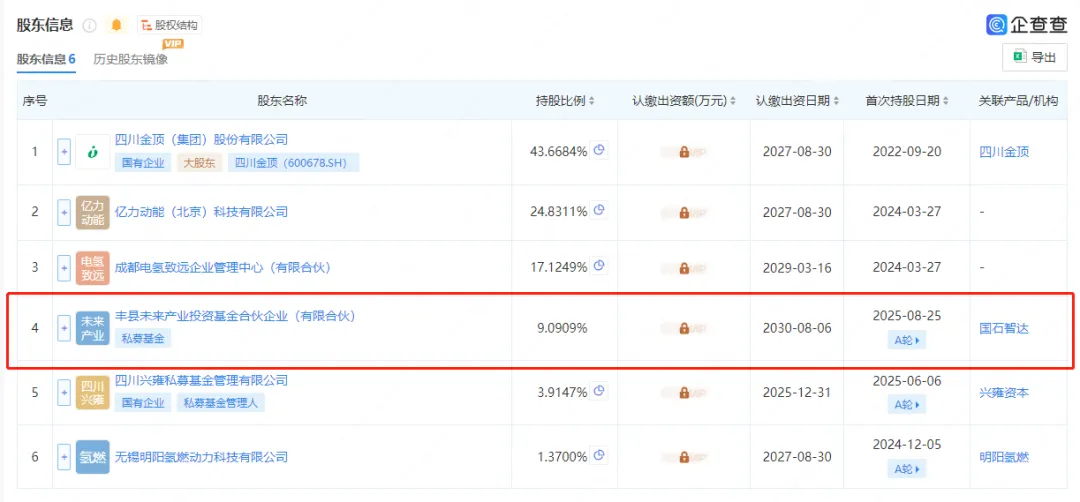Click pie chart icon next to 17.1249%
Image resolution: width=1080 pixels, height=502 pixels.
(599, 266)
